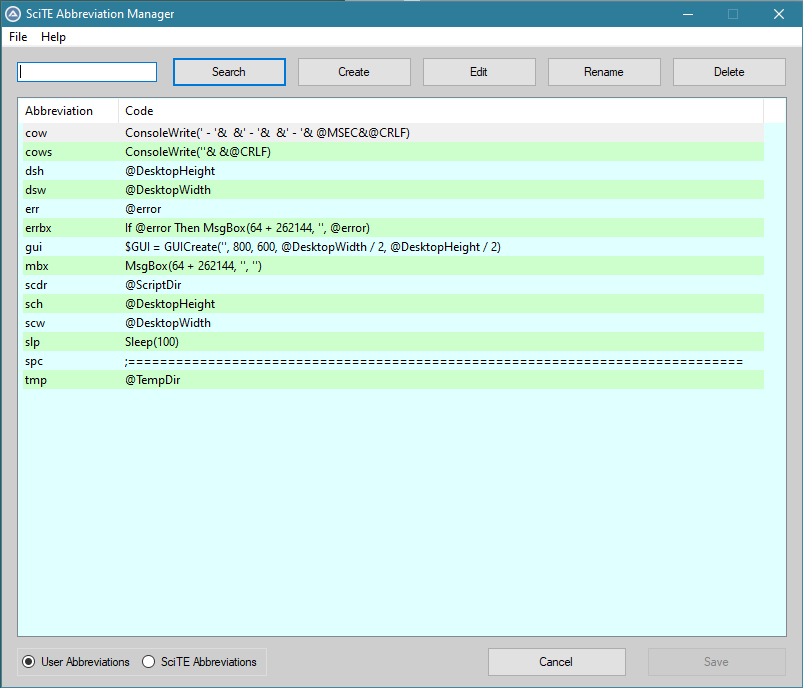Open the File menu
Image resolution: width=803 pixels, height=688 pixels.
click(18, 37)
